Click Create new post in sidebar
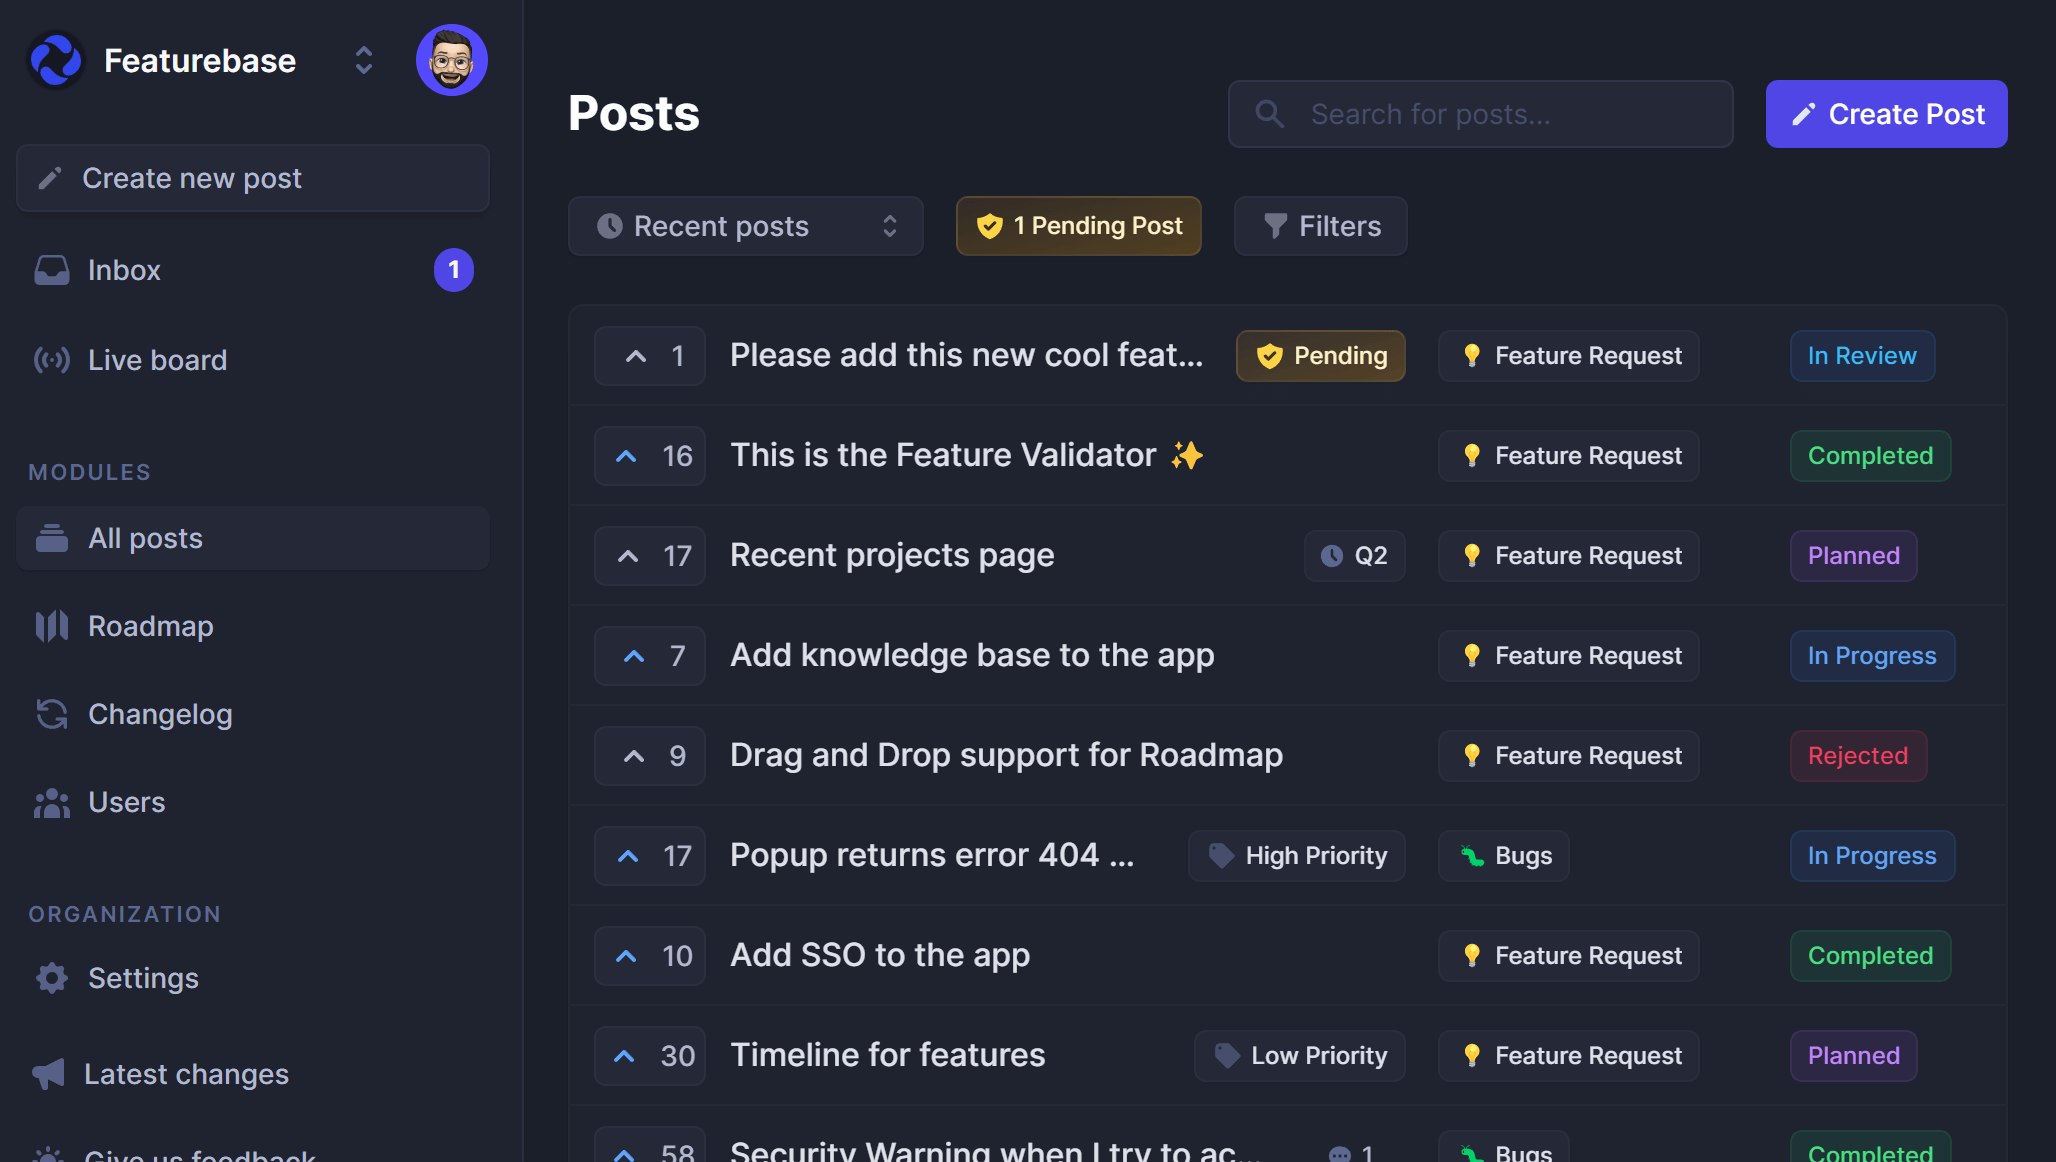Viewport: 2056px width, 1162px height. click(x=253, y=178)
